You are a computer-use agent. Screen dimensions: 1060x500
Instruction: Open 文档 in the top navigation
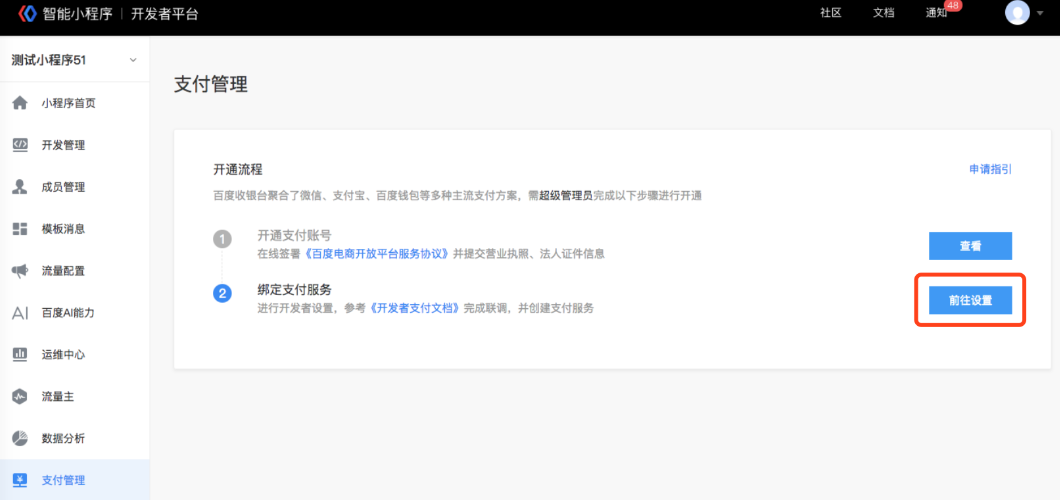884,14
